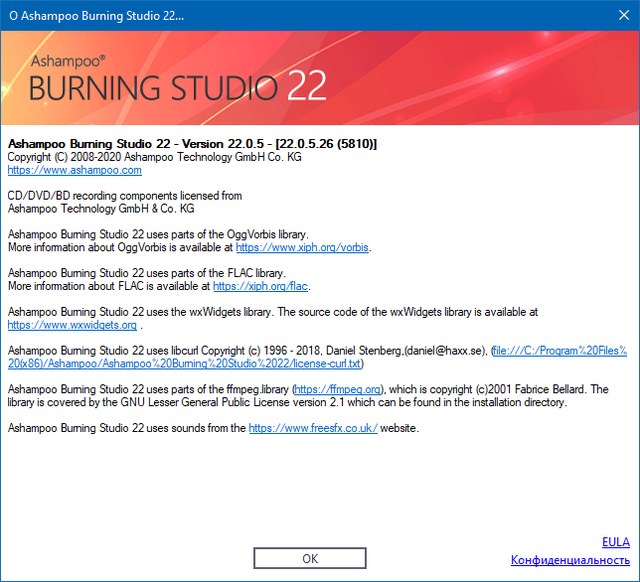Click the resize grip in bottom-right corner
The height and width of the screenshot is (582, 640).
(x=634, y=576)
